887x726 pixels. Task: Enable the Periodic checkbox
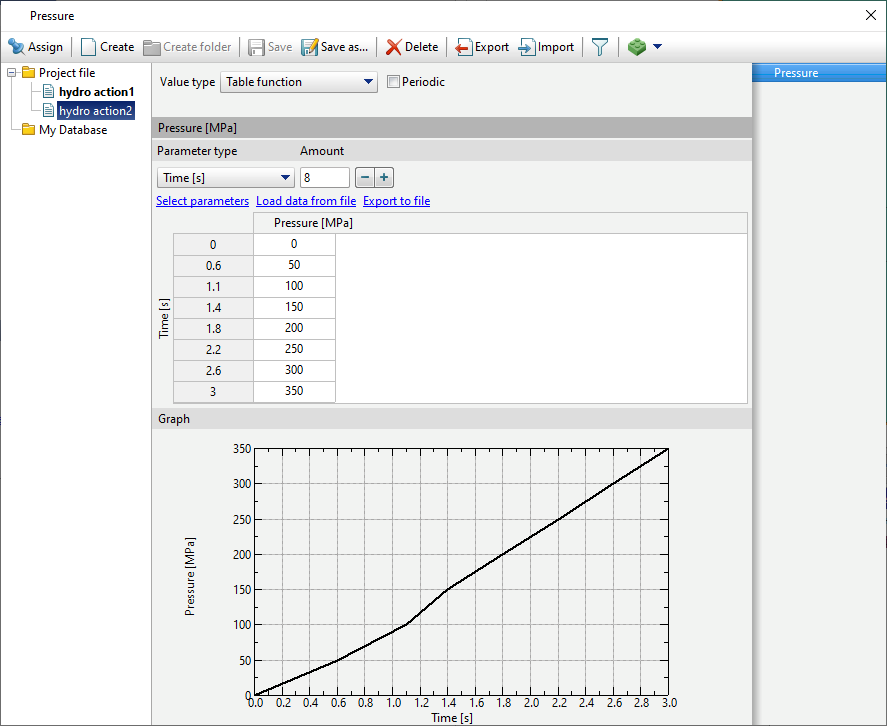393,82
